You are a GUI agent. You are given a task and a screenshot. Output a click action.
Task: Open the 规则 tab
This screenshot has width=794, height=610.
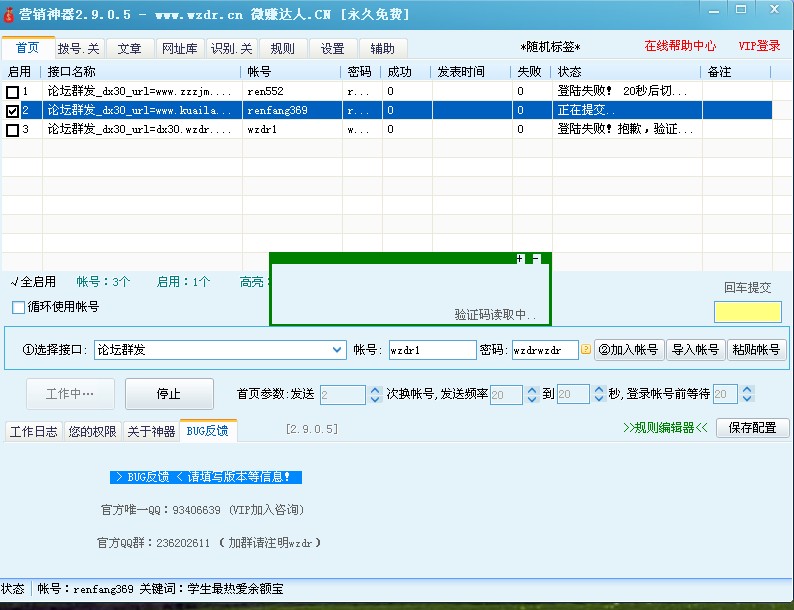pos(283,49)
